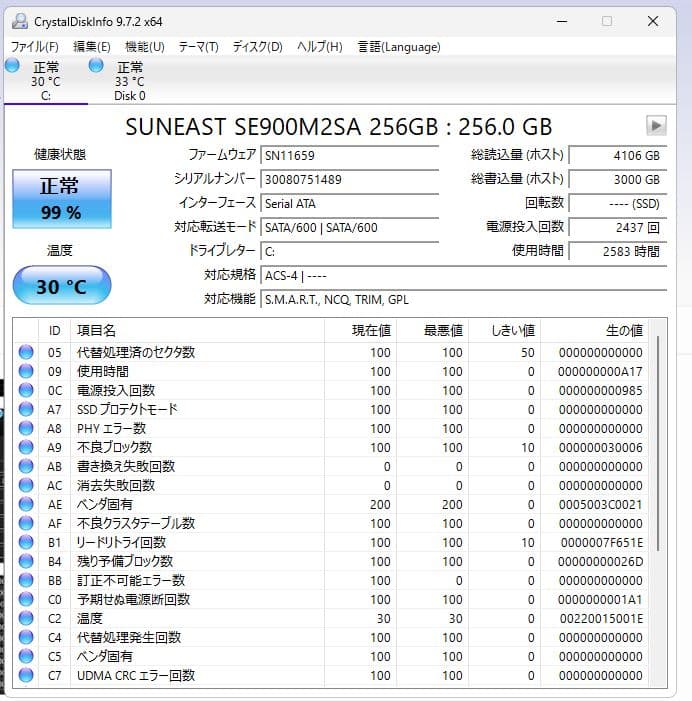The width and height of the screenshot is (692, 701).
Task: Open the 言語(Language) menu
Action: [x=399, y=47]
